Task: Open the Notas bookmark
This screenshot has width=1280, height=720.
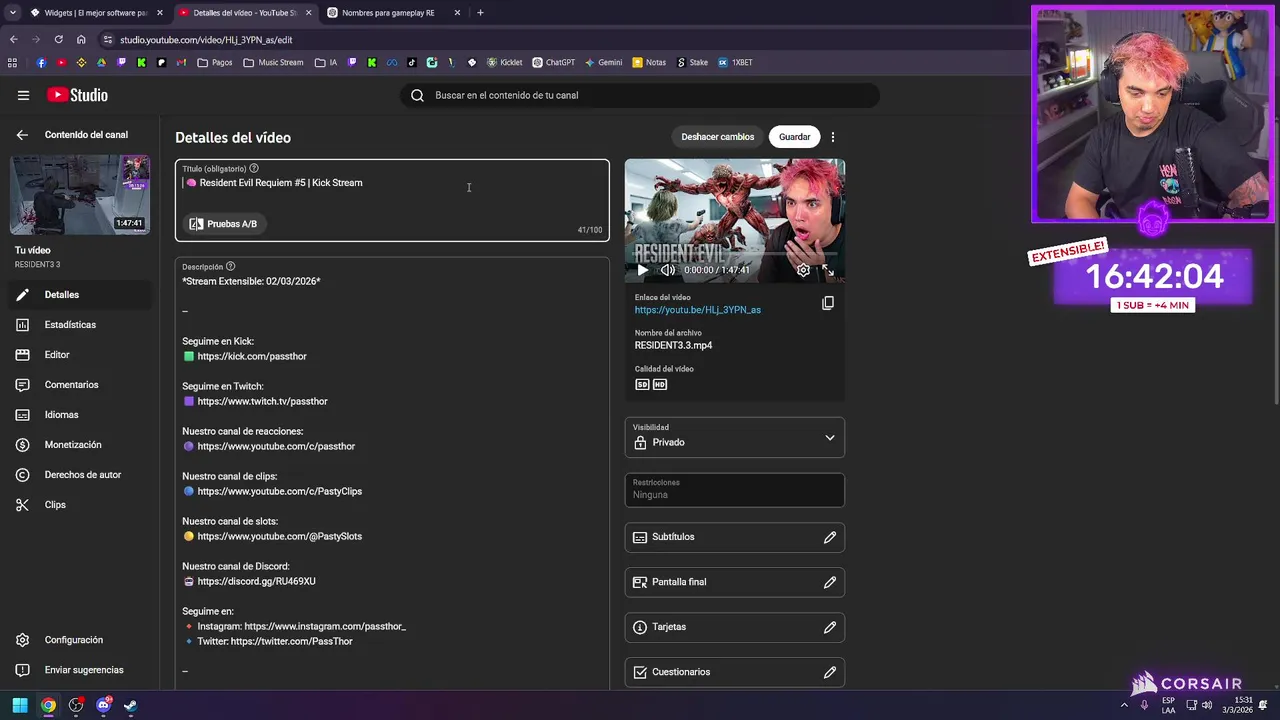Action: pos(649,62)
